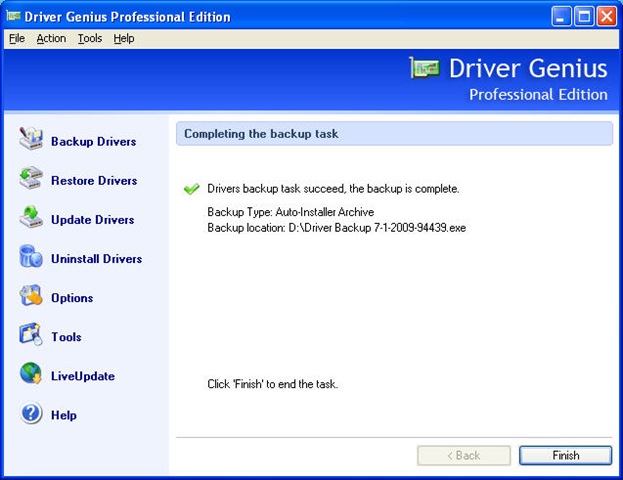Image resolution: width=623 pixels, height=480 pixels.
Task: Click the Update Drivers sidebar icon
Action: coord(31,217)
